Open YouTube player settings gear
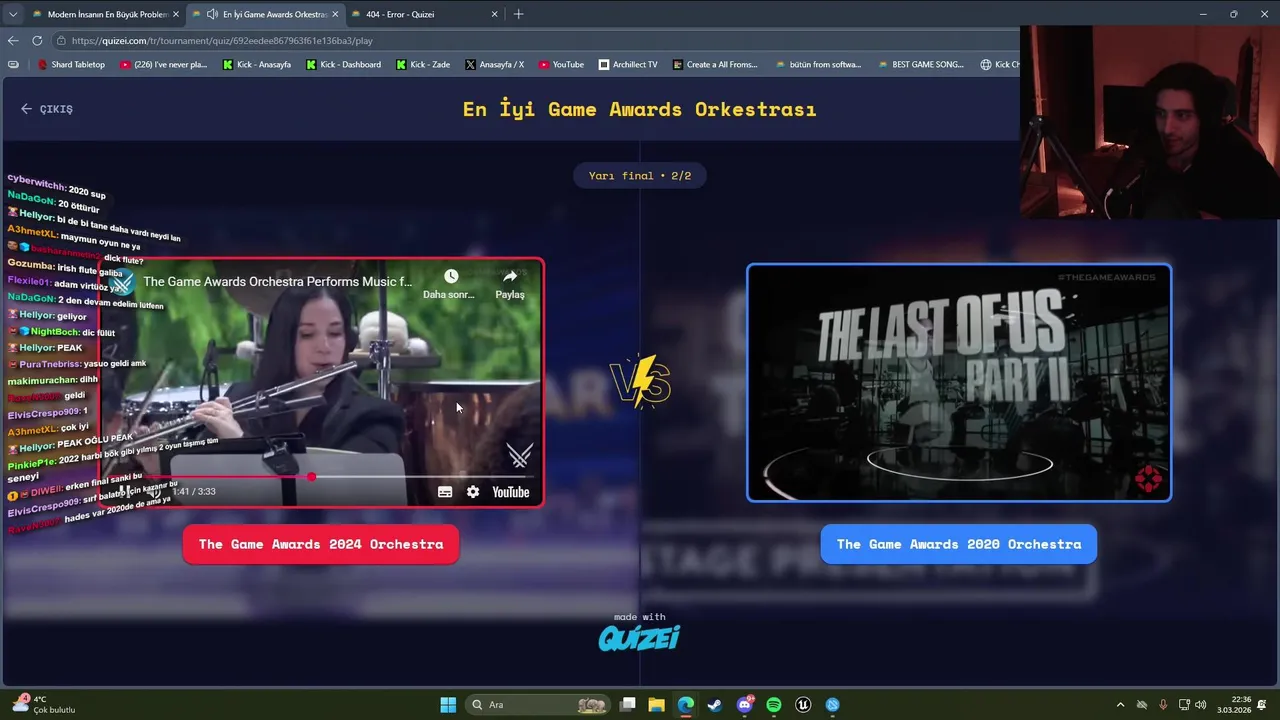Image resolution: width=1280 pixels, height=720 pixels. tap(473, 492)
